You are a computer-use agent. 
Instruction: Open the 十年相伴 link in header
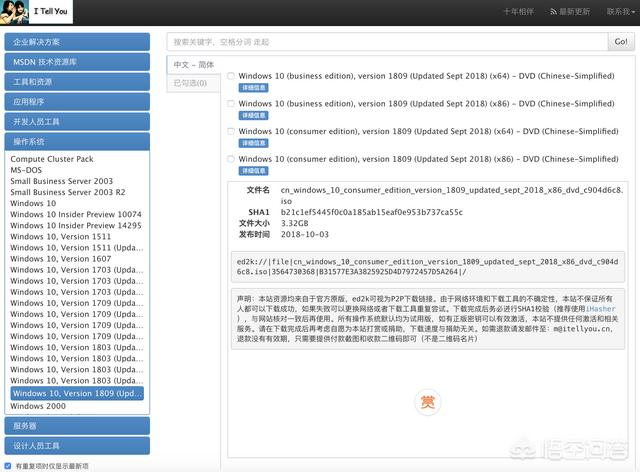point(518,12)
